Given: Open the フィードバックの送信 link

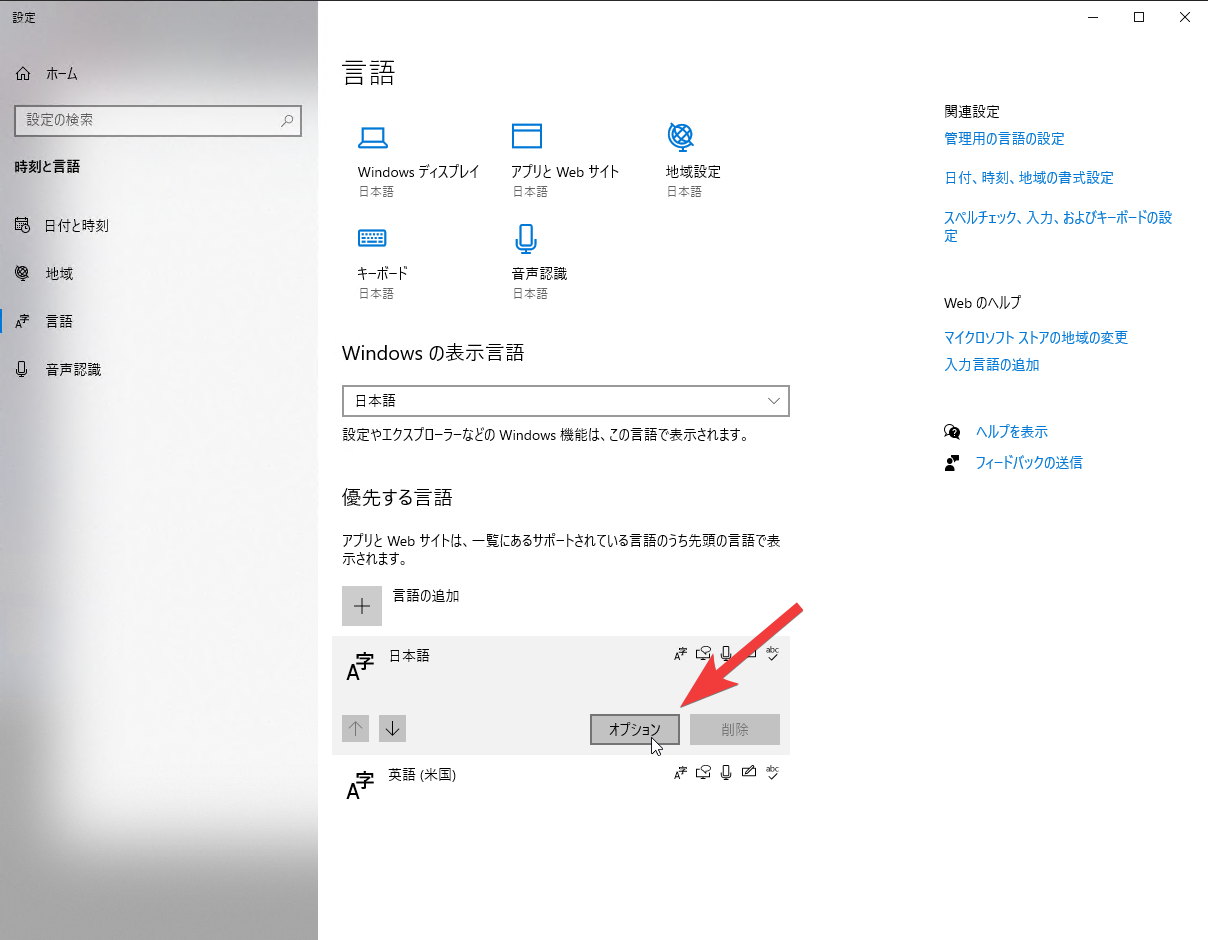Looking at the screenshot, I should point(1028,463).
